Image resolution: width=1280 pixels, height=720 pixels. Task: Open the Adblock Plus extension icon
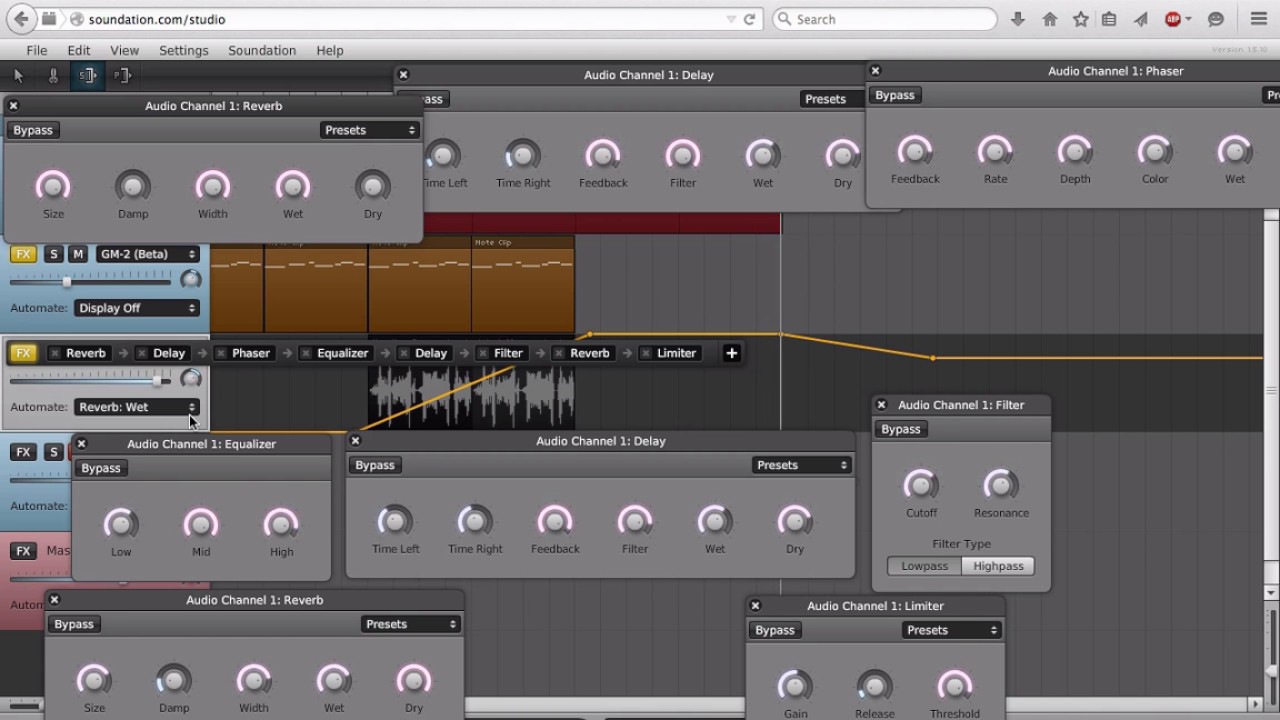coord(1173,19)
